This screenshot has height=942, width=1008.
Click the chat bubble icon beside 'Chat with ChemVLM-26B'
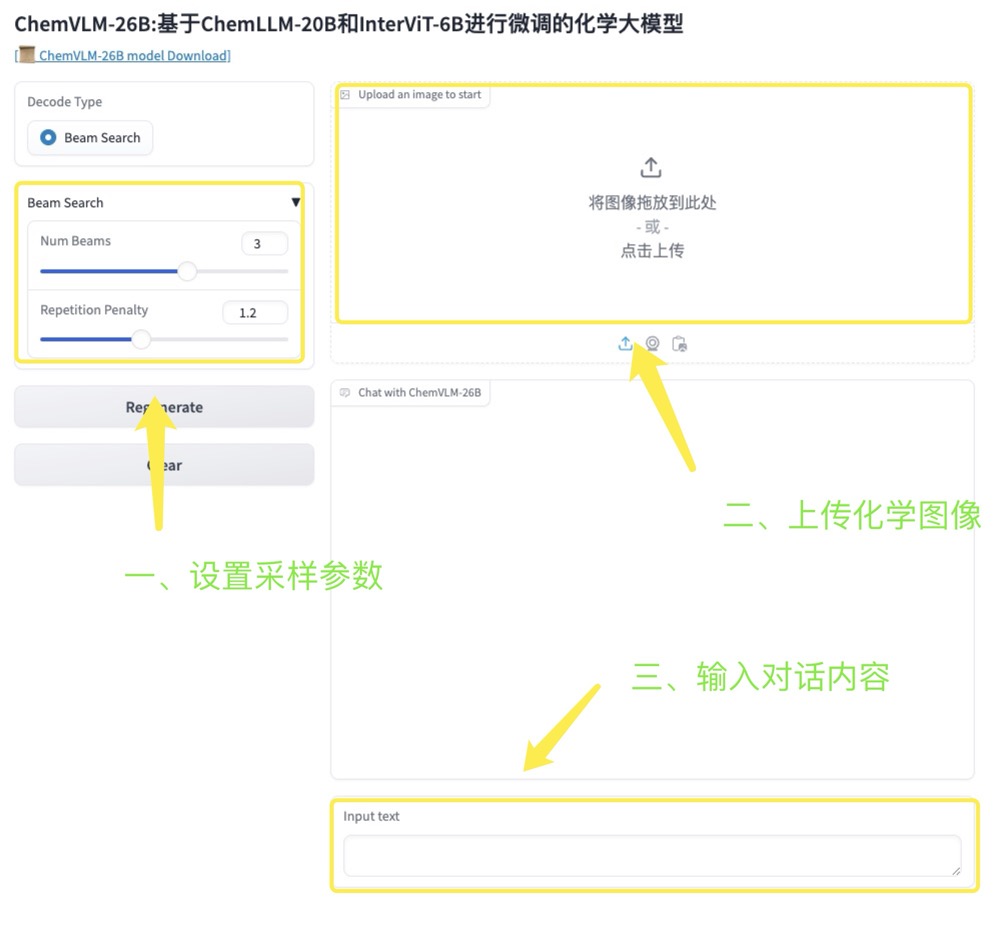click(345, 393)
